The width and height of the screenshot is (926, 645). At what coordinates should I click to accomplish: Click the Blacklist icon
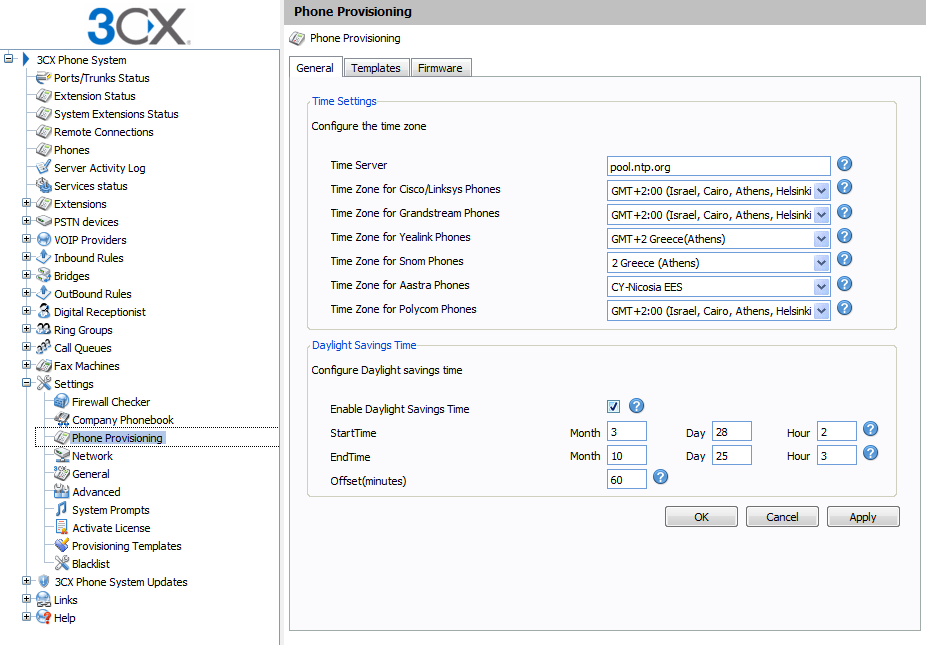coord(61,563)
